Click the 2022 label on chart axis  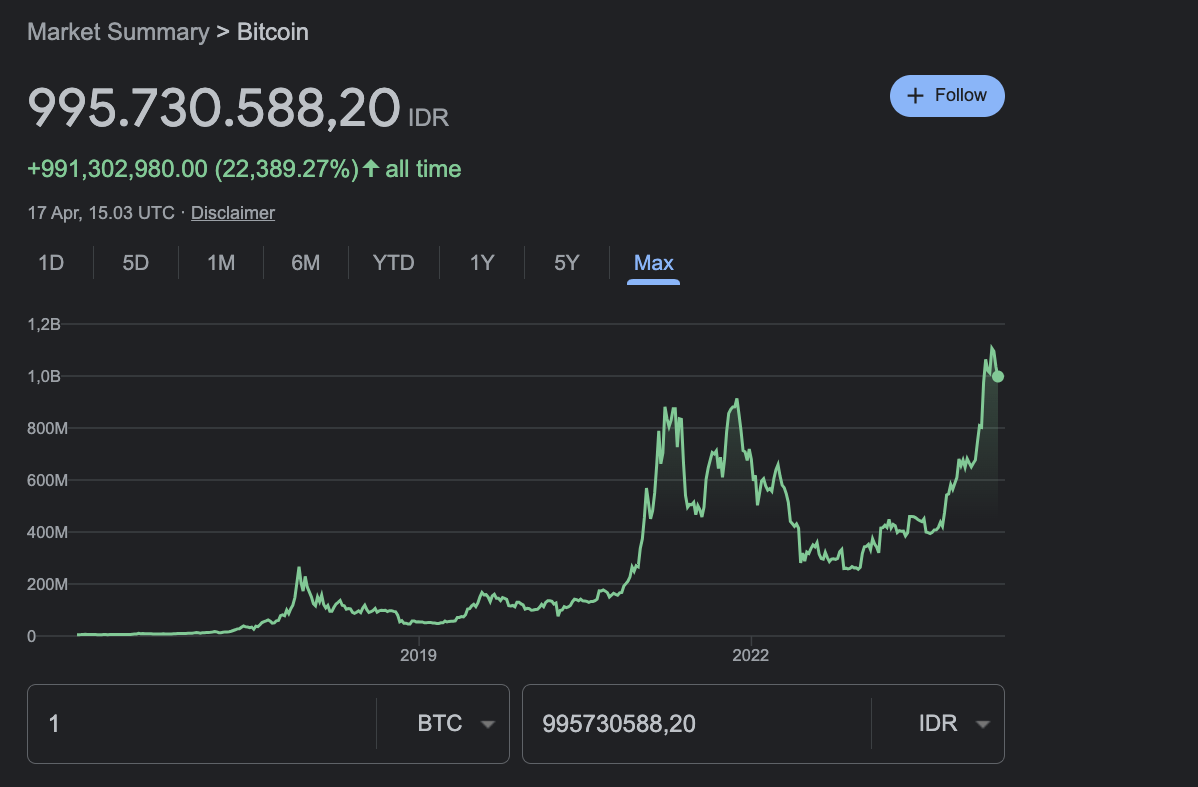pyautogui.click(x=750, y=655)
